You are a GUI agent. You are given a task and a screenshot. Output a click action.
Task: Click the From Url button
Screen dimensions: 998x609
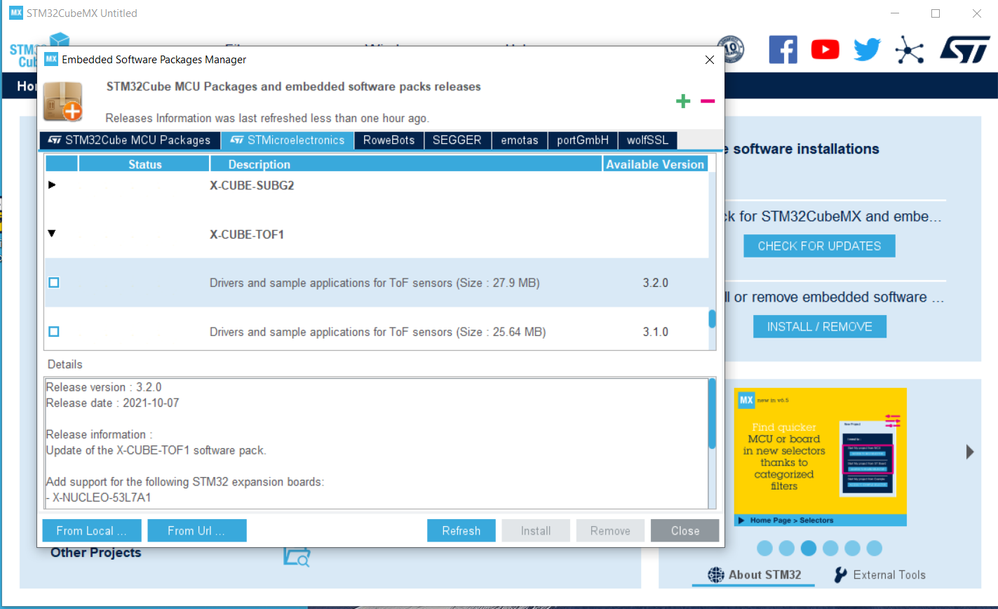click(197, 531)
